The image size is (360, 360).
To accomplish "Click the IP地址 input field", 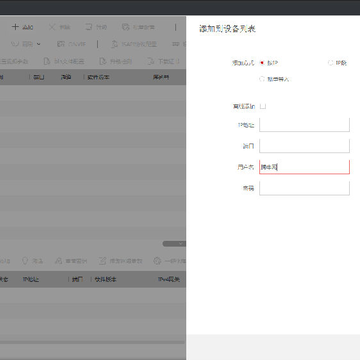I will 304,125.
